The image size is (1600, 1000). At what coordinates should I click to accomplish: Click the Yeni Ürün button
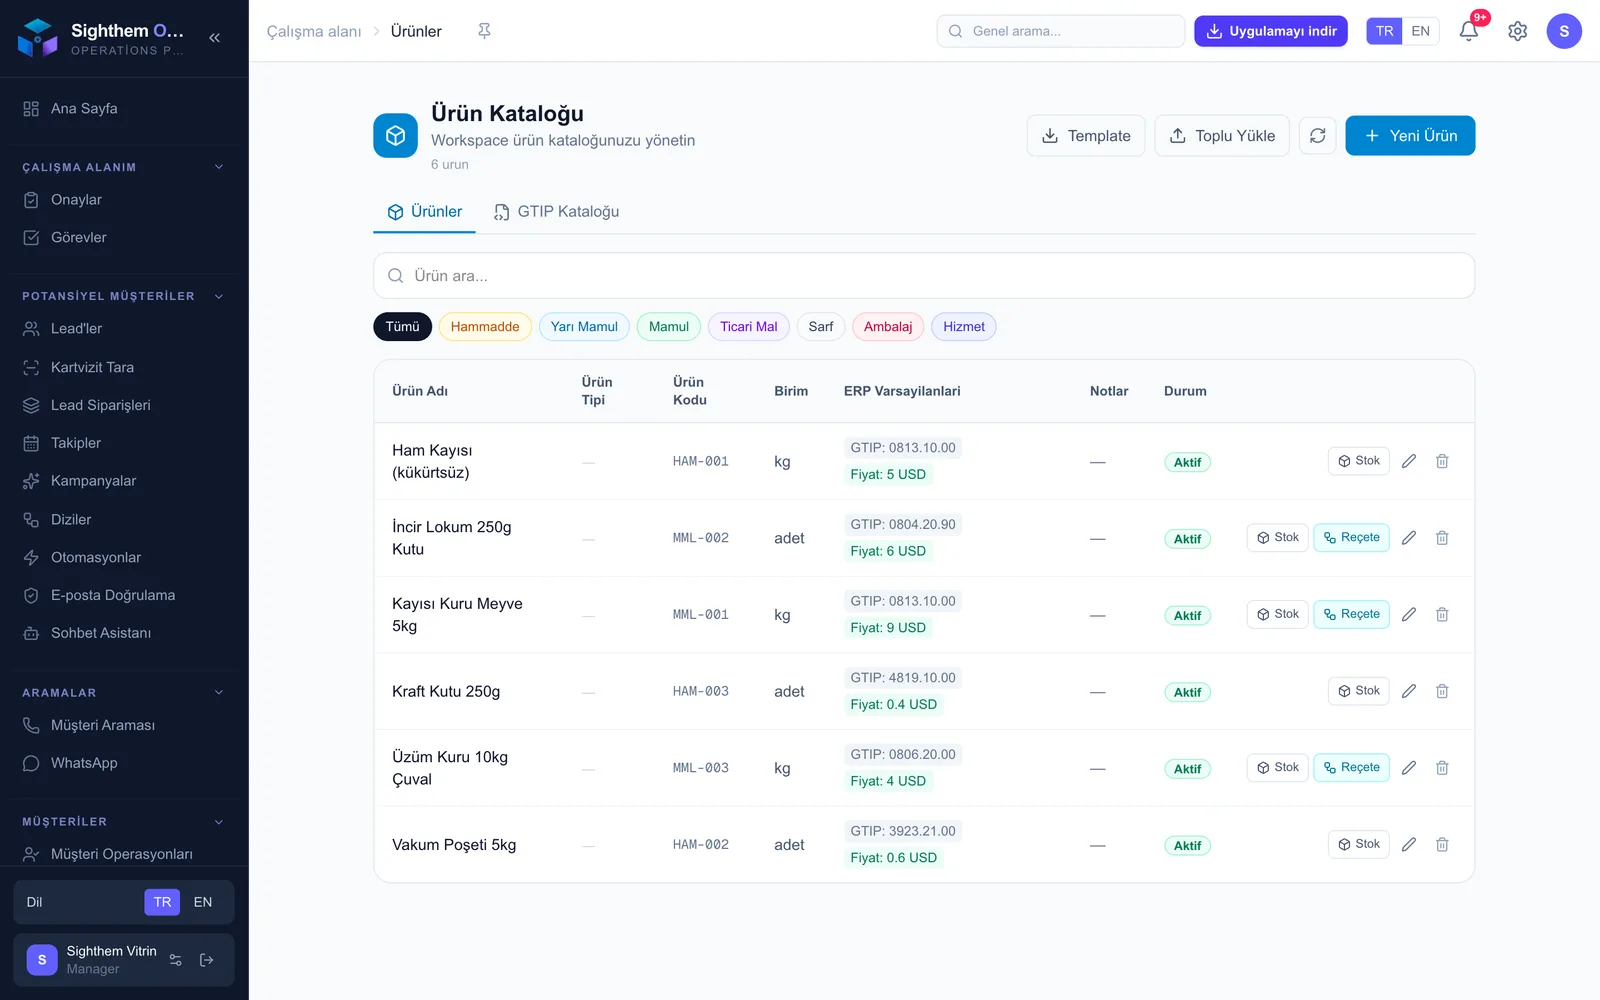pyautogui.click(x=1410, y=136)
